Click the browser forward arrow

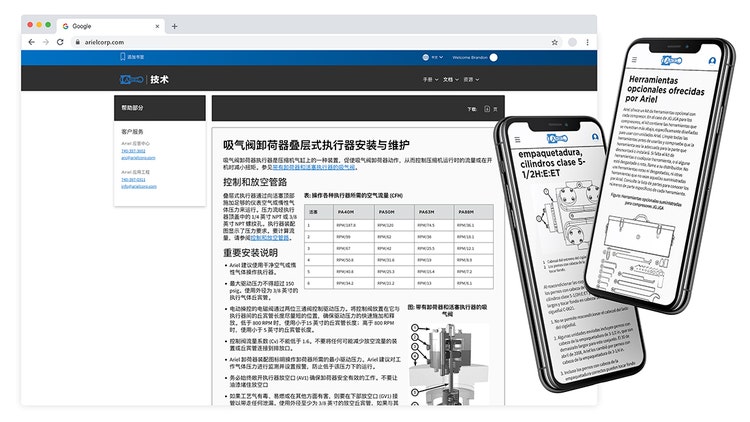(x=46, y=42)
